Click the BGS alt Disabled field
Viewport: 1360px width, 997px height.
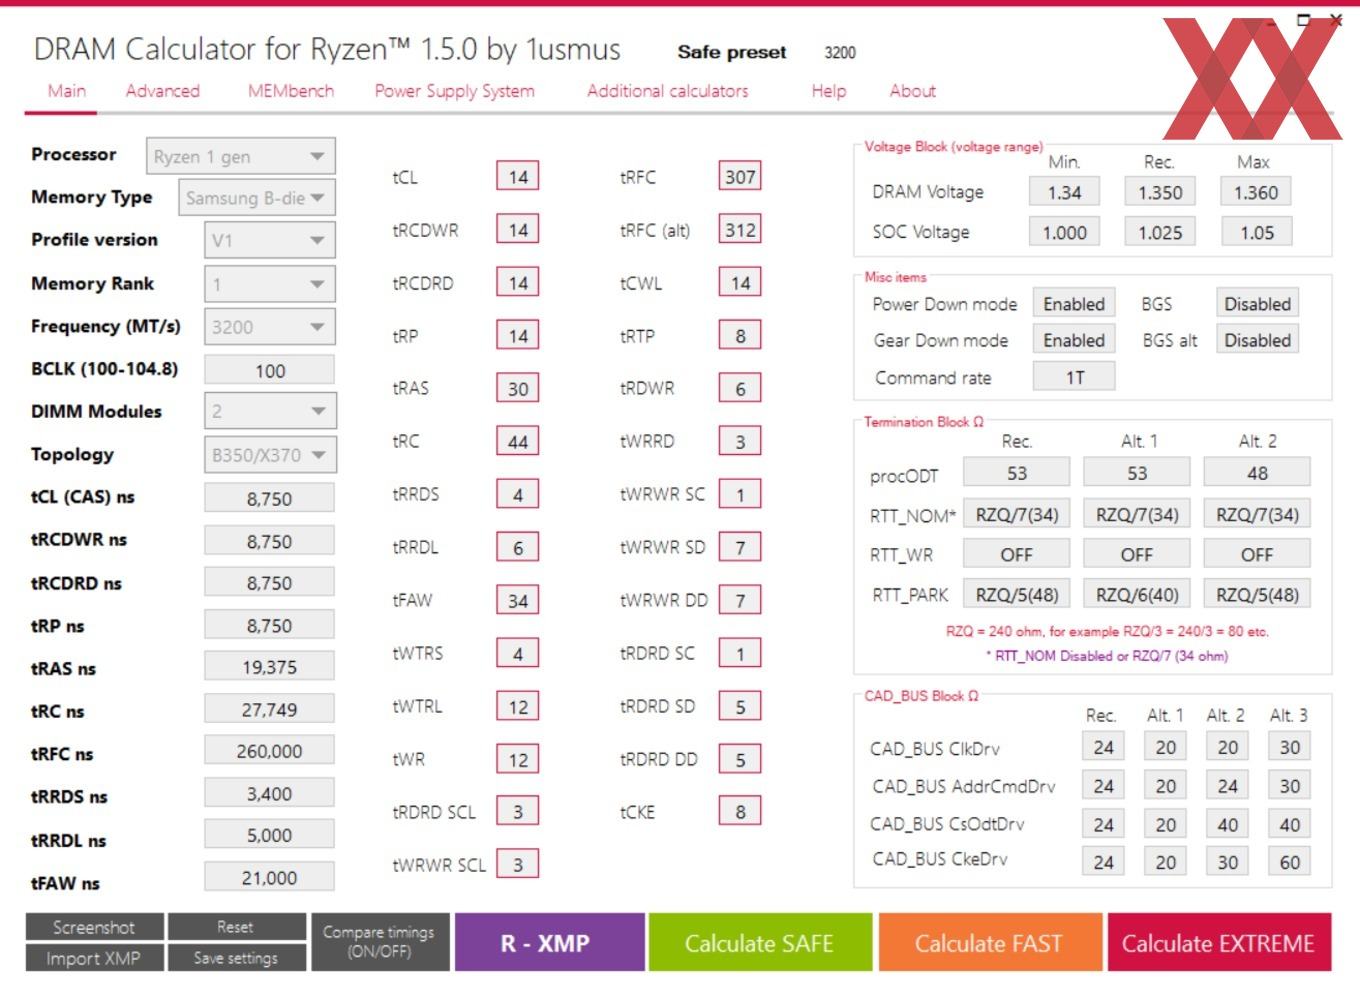(x=1257, y=340)
